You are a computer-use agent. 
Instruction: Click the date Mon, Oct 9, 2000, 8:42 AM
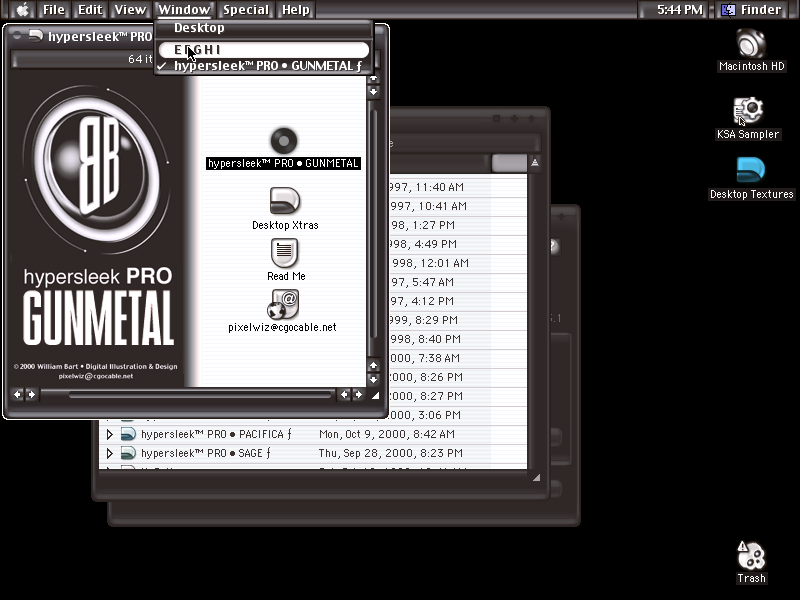point(387,434)
